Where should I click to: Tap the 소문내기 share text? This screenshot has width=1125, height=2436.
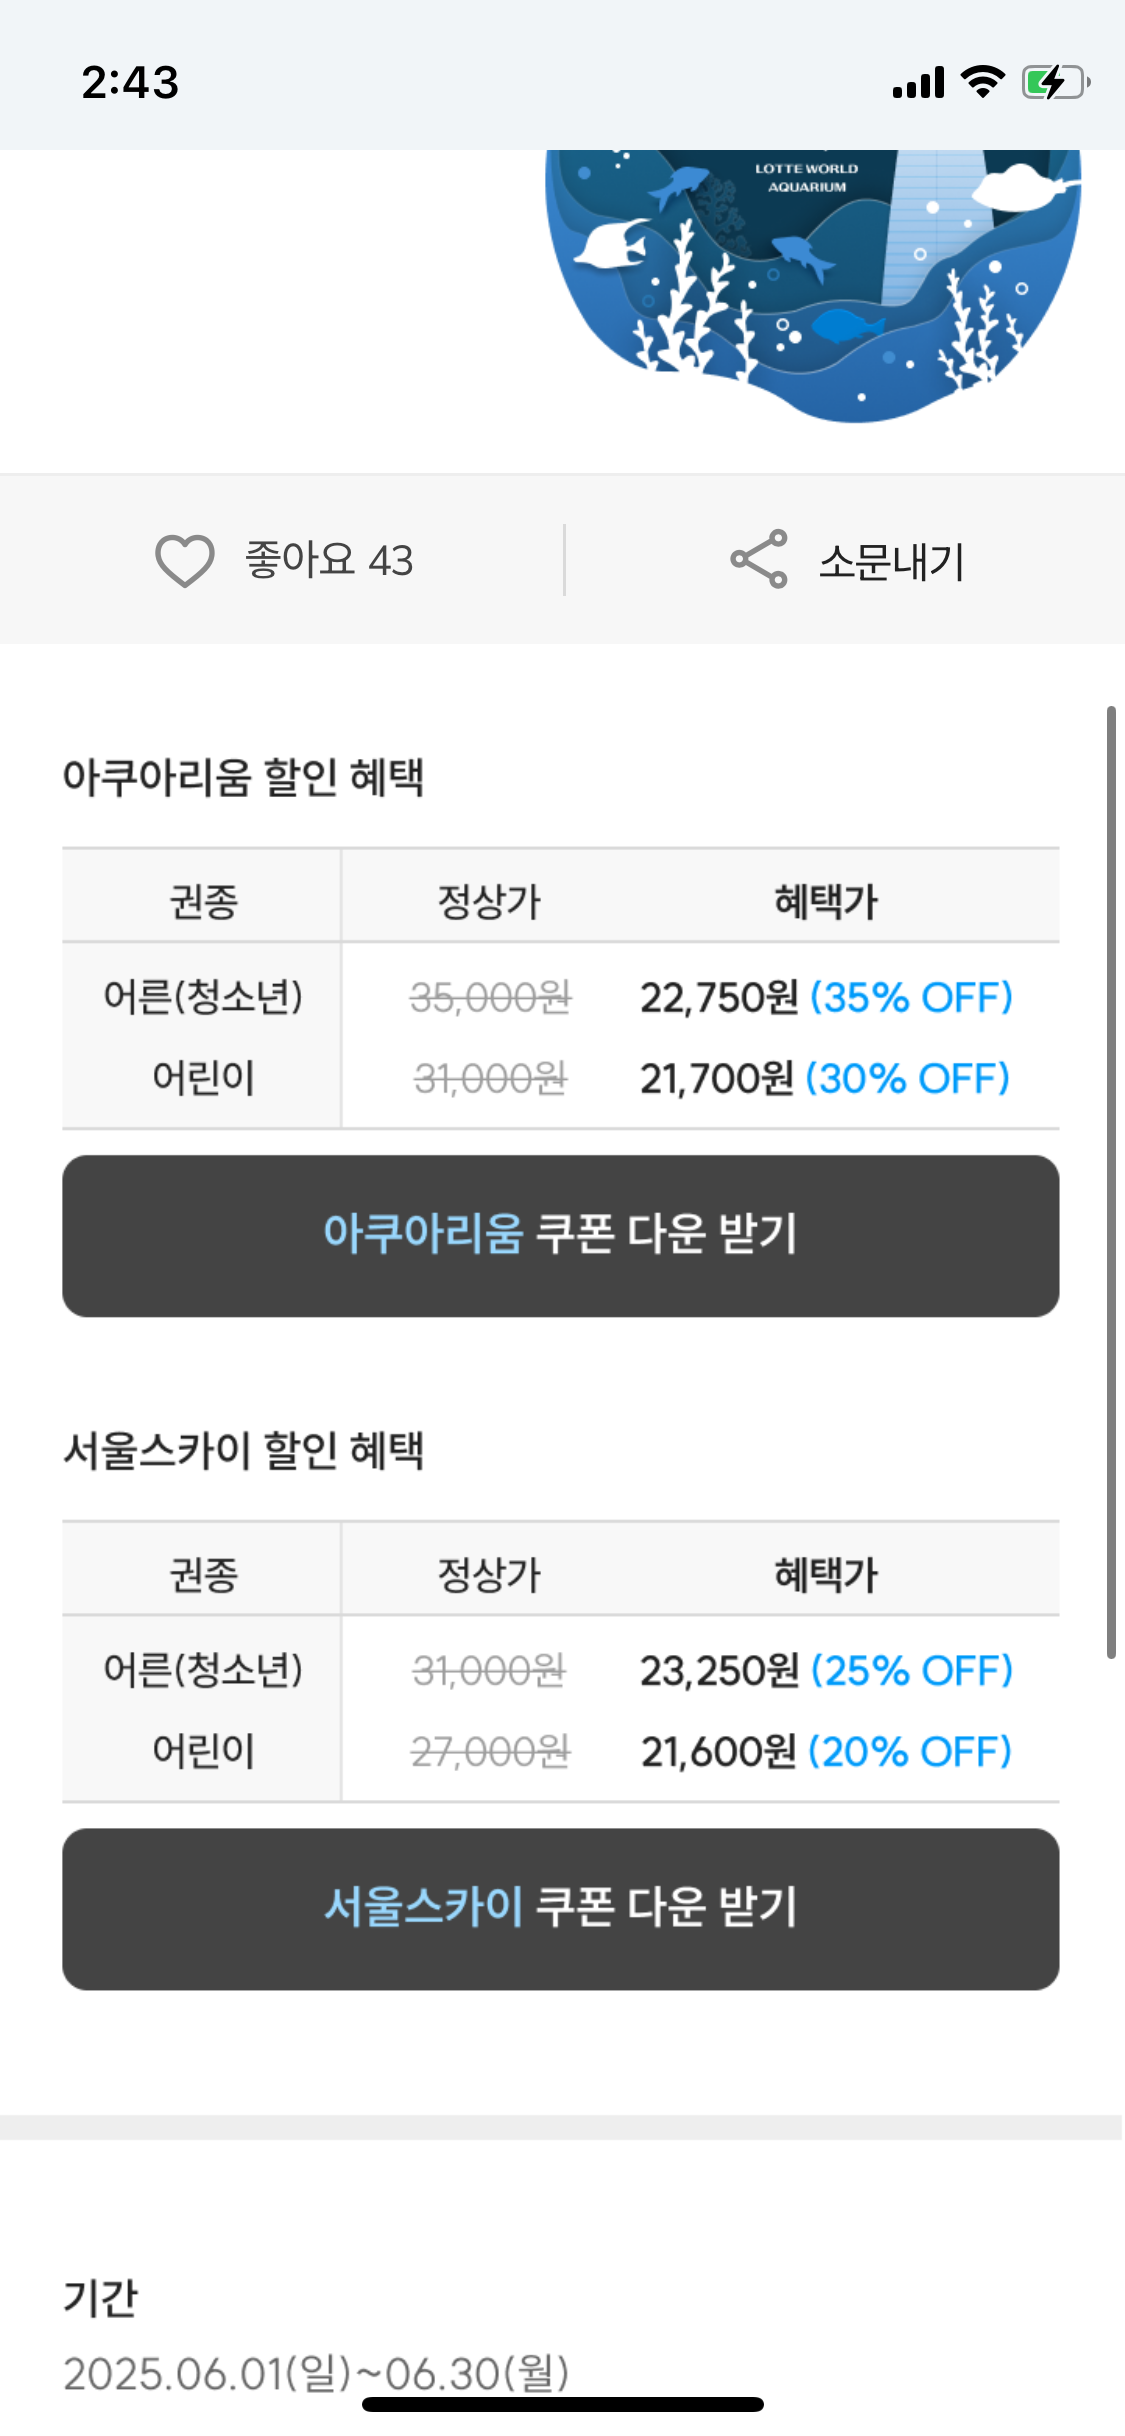[891, 561]
